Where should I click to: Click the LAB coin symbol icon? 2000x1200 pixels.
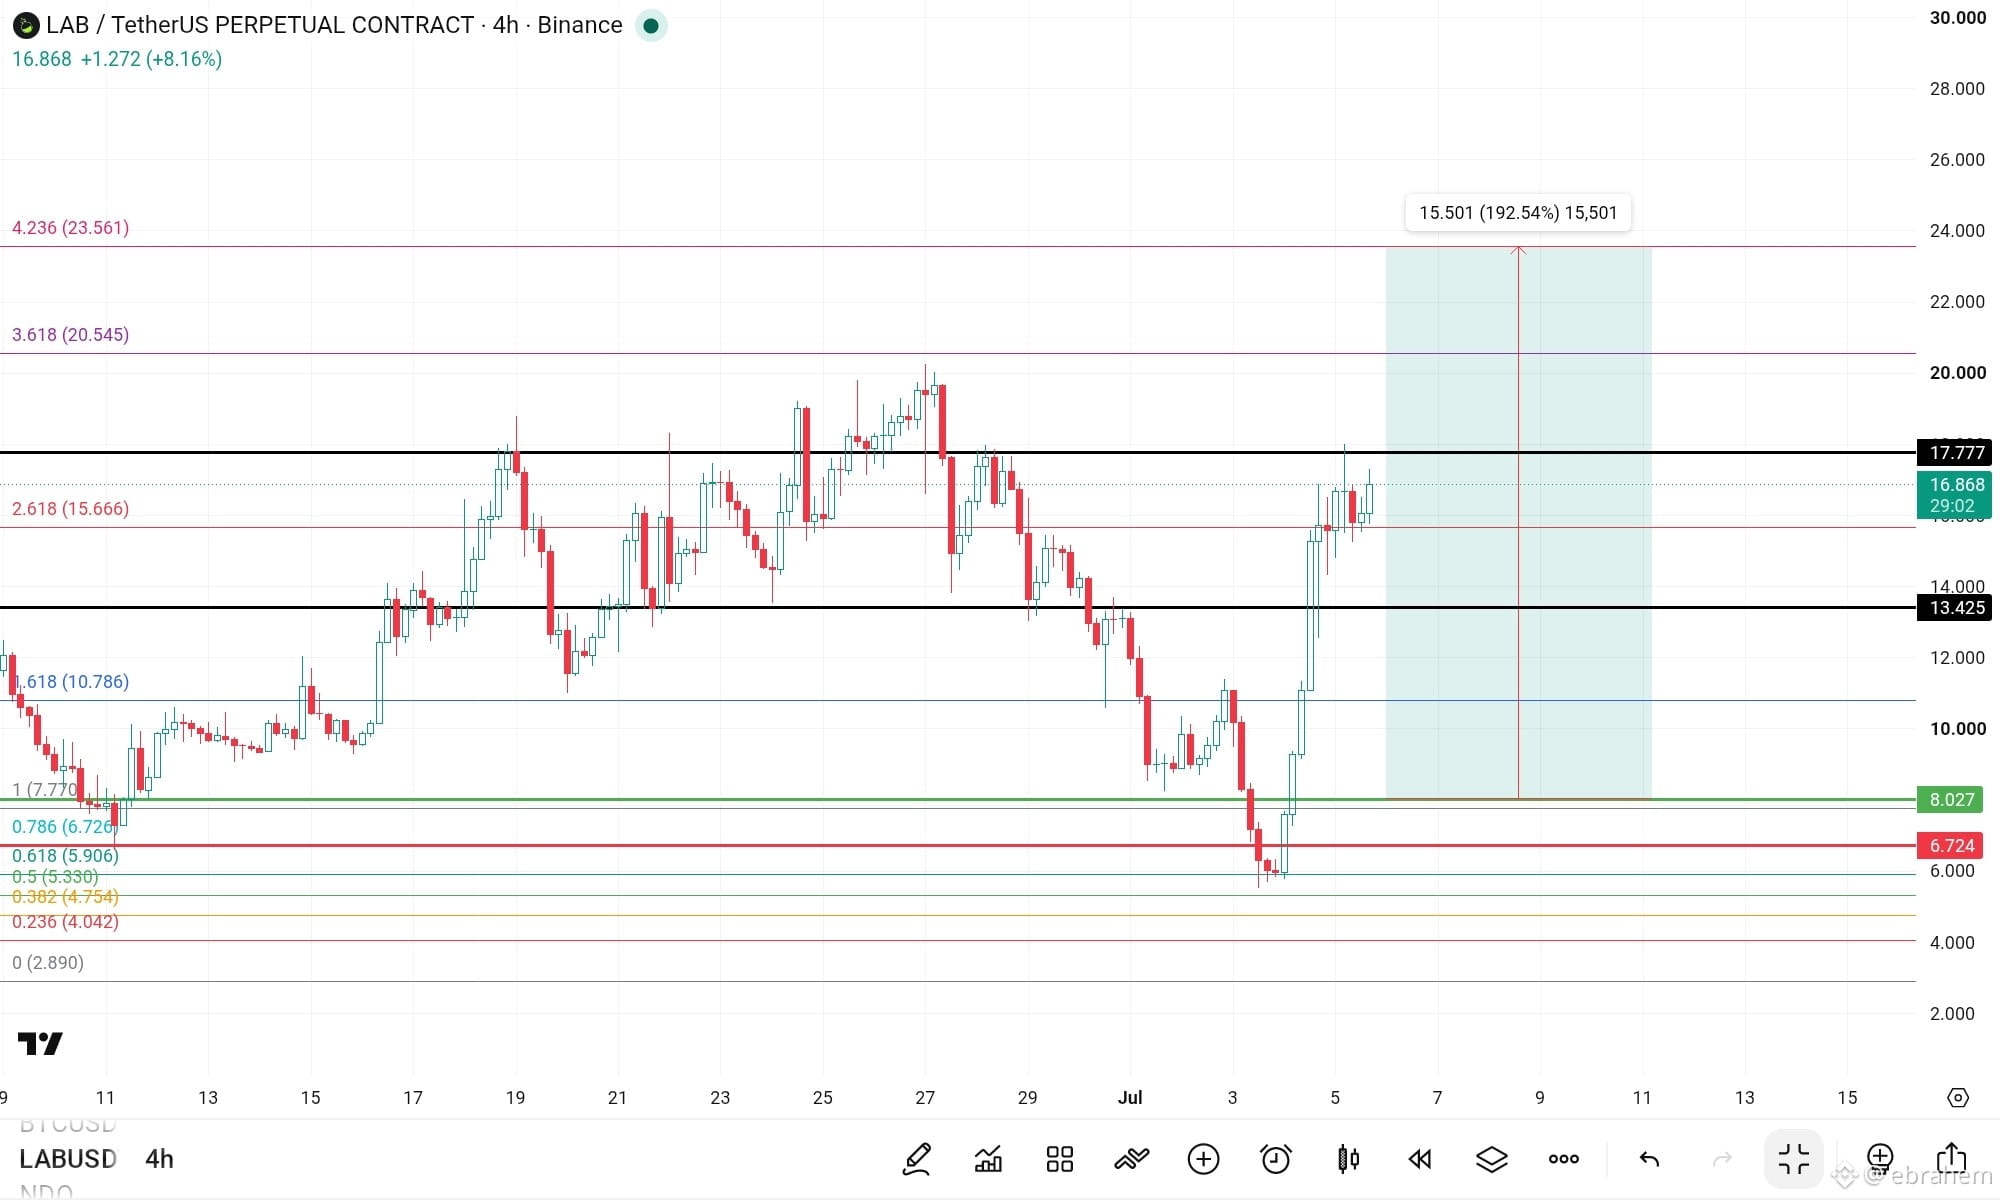click(x=26, y=25)
